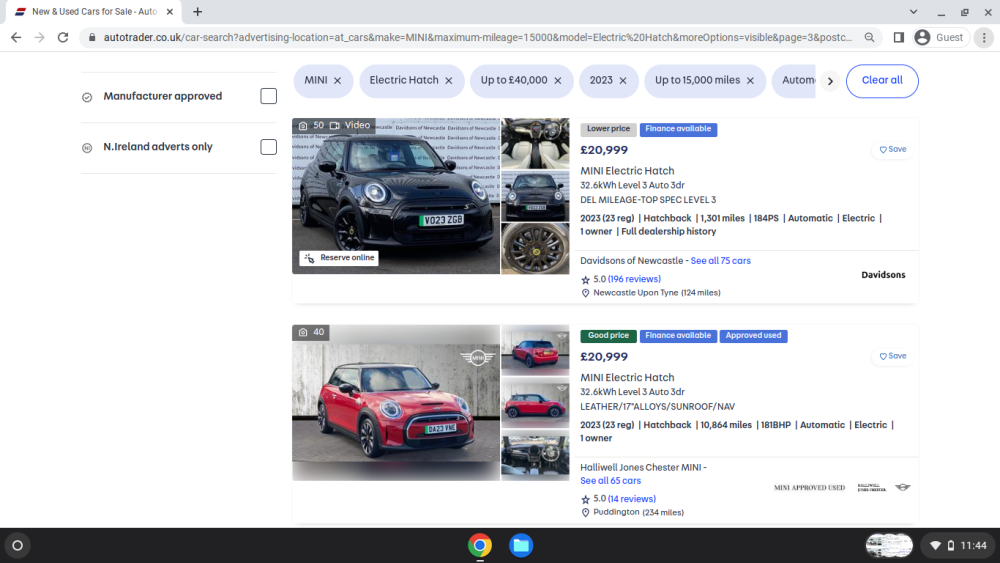Image resolution: width=1000 pixels, height=563 pixels.
Task: View black MINI front view thumbnail
Action: coord(535,196)
